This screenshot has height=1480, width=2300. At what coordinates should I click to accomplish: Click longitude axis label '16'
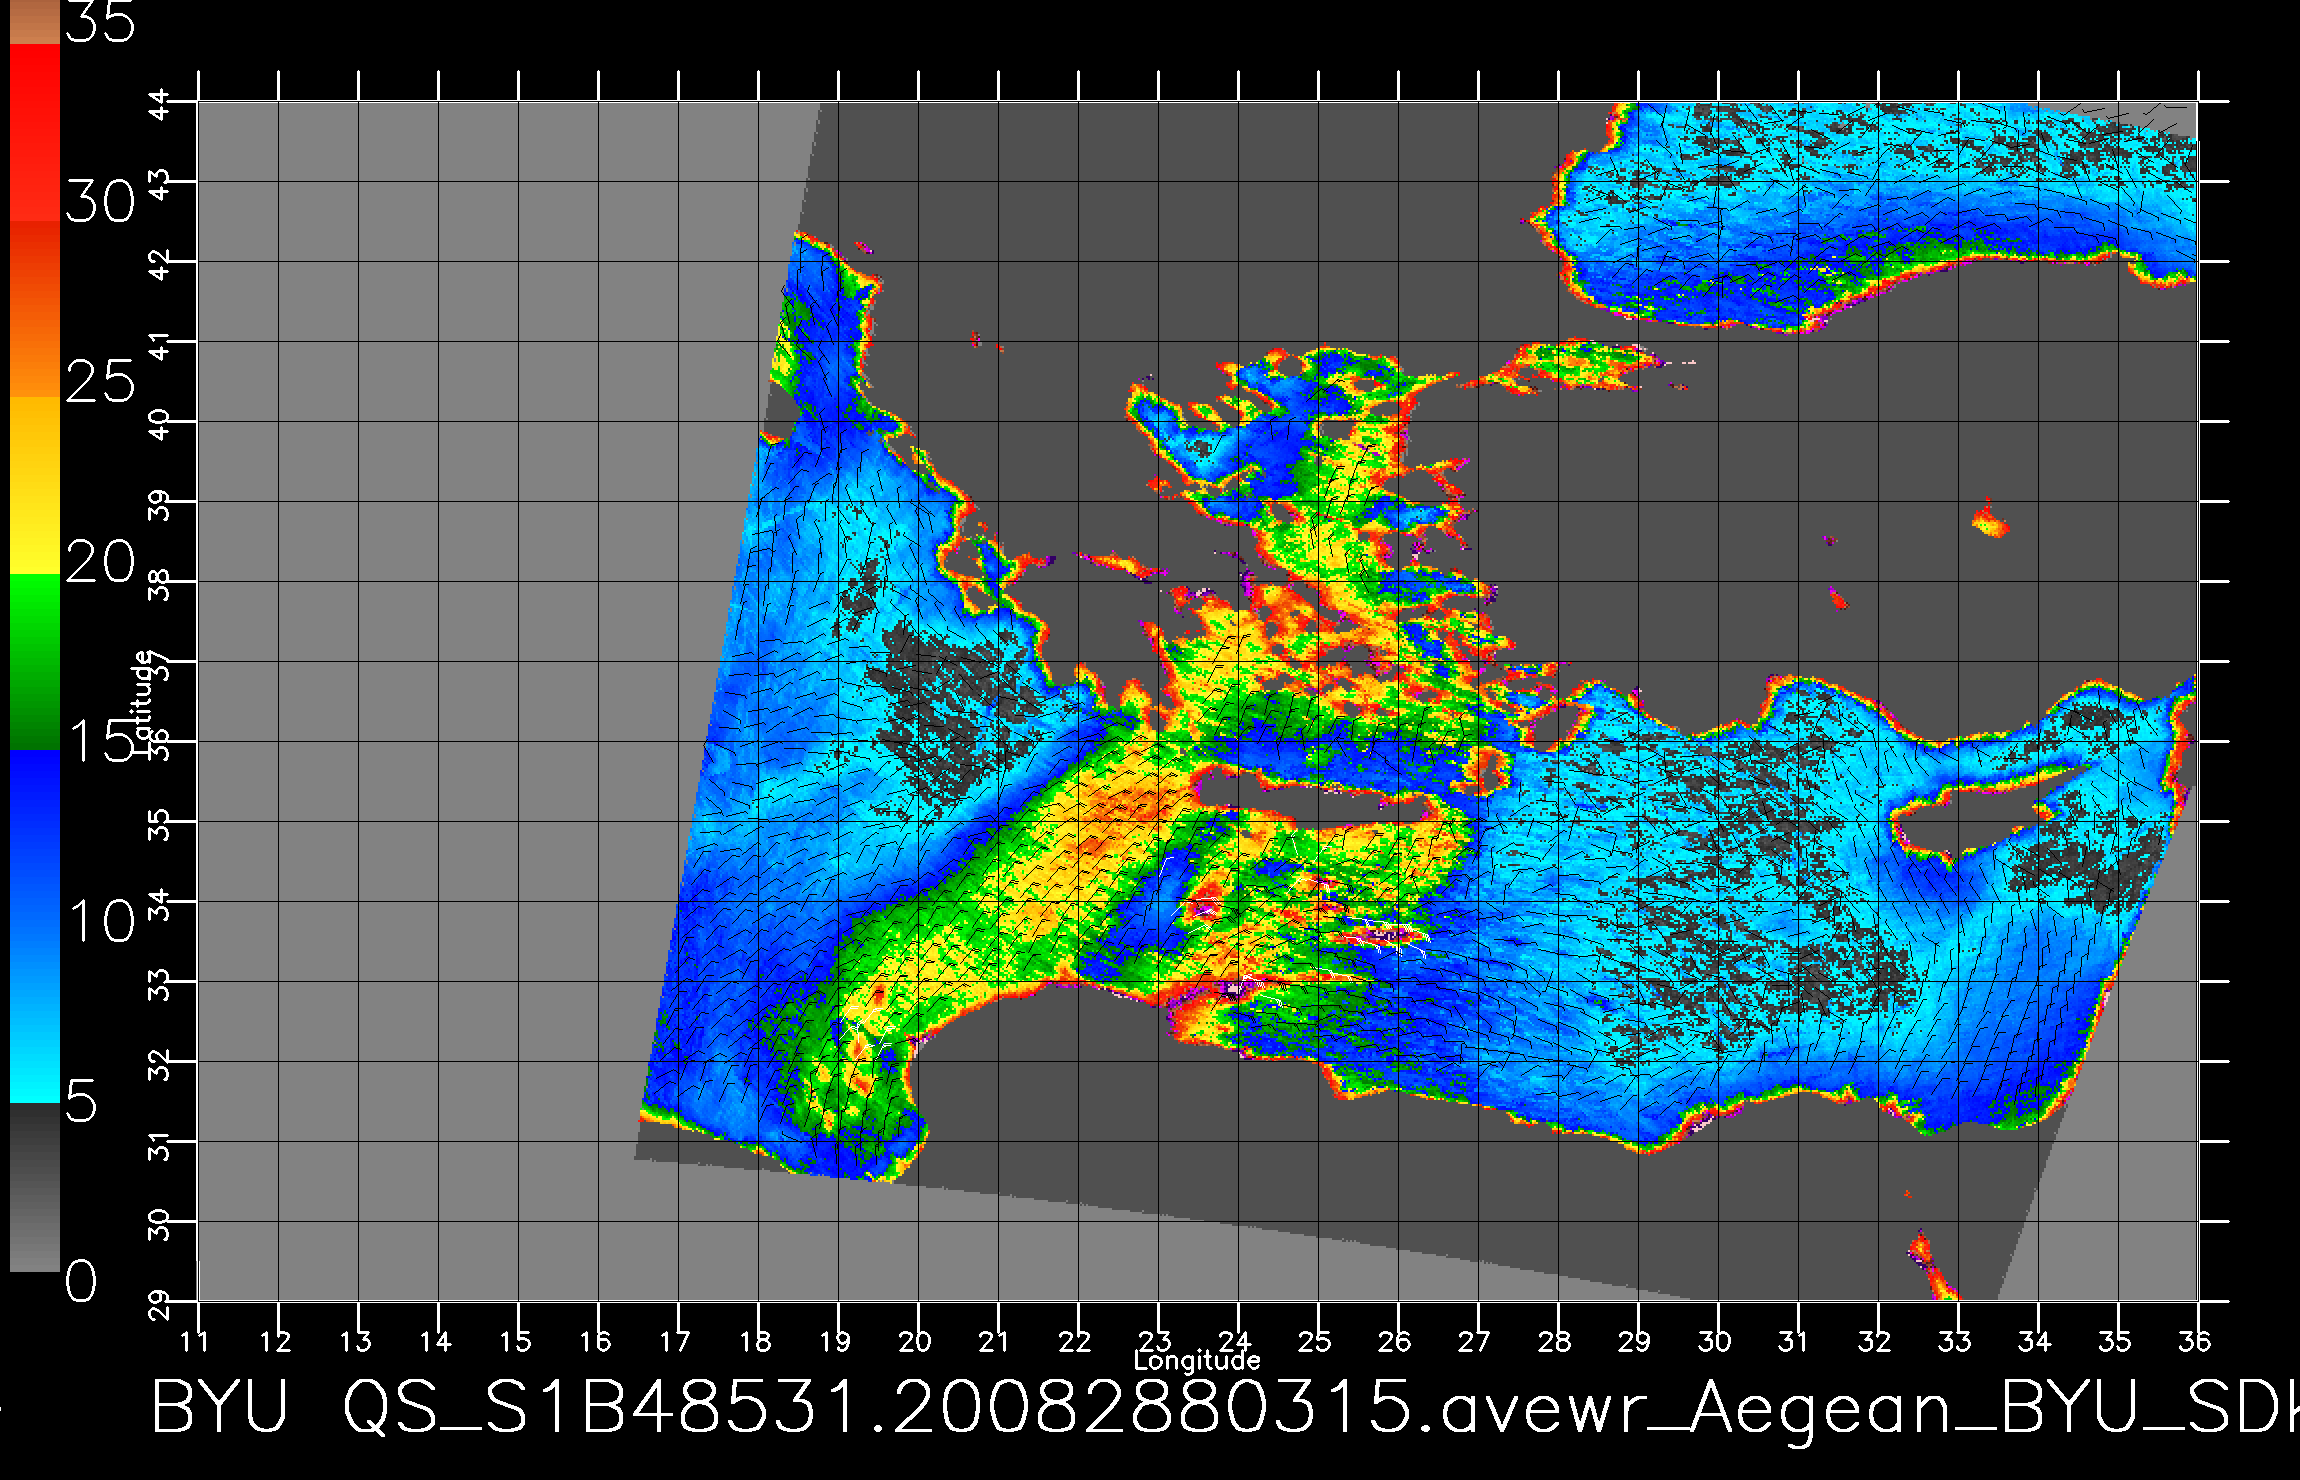click(x=596, y=1341)
